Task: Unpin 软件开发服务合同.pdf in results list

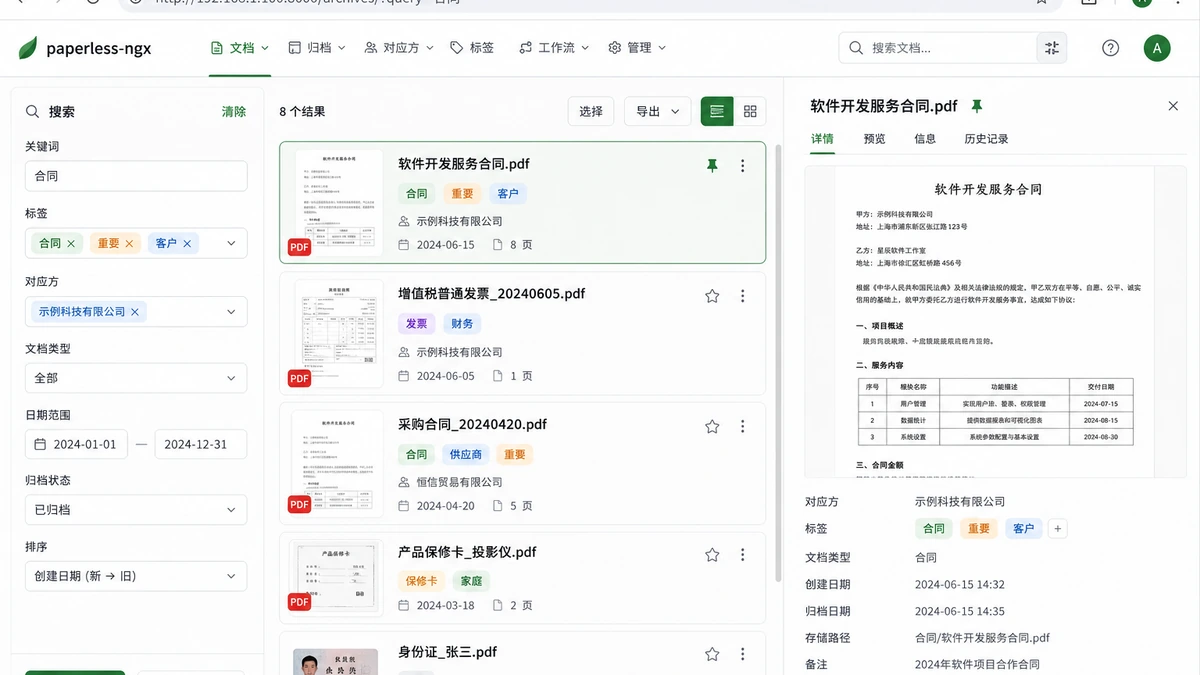Action: 712,166
